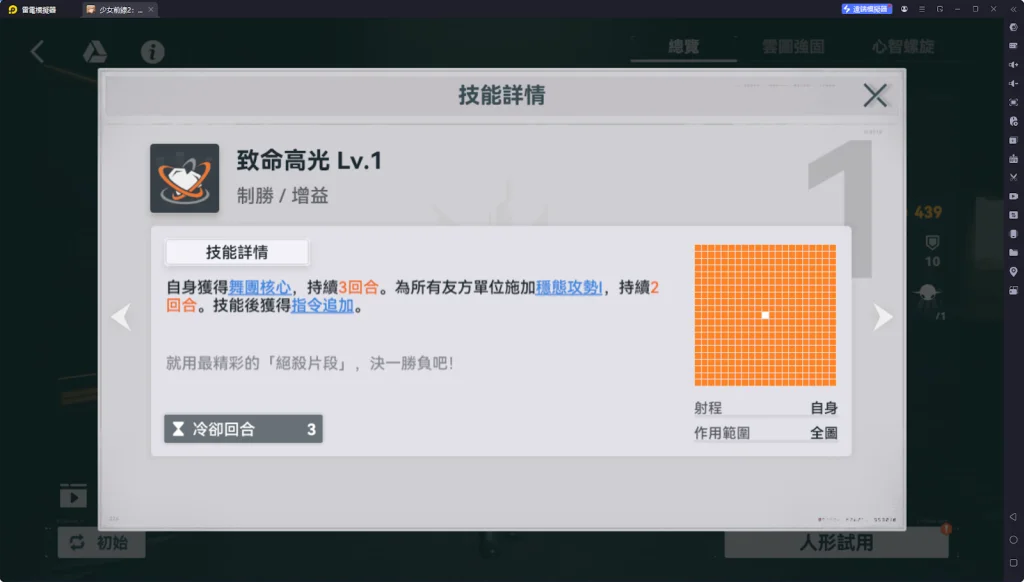Click the video playback icon at lower left
This screenshot has width=1024, height=582.
point(73,496)
